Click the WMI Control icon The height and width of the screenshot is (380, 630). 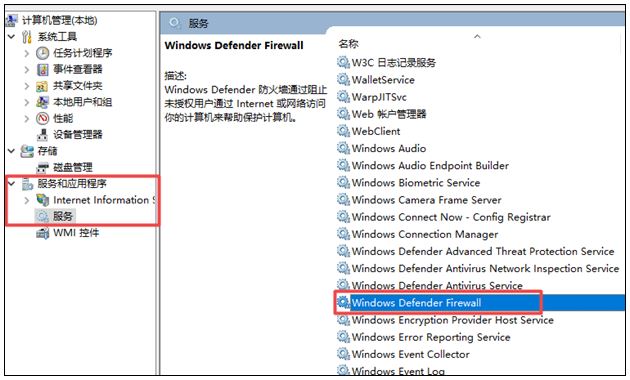coord(42,233)
